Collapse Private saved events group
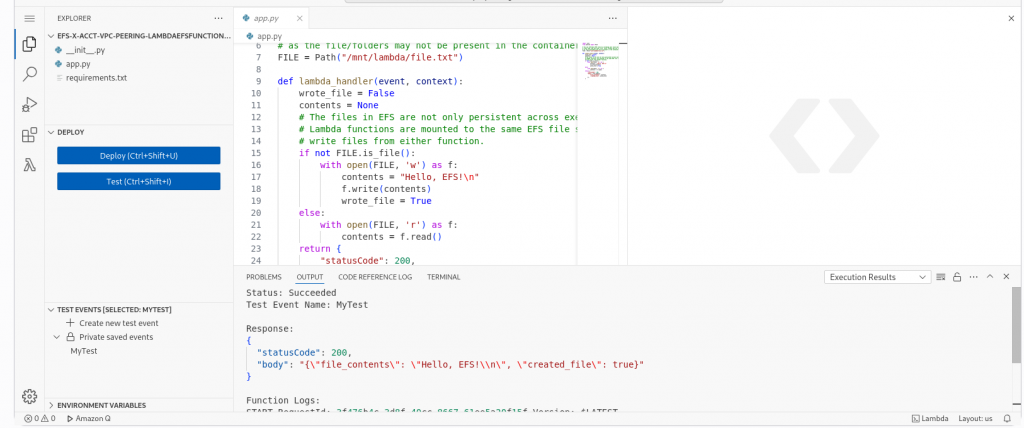 [57, 337]
